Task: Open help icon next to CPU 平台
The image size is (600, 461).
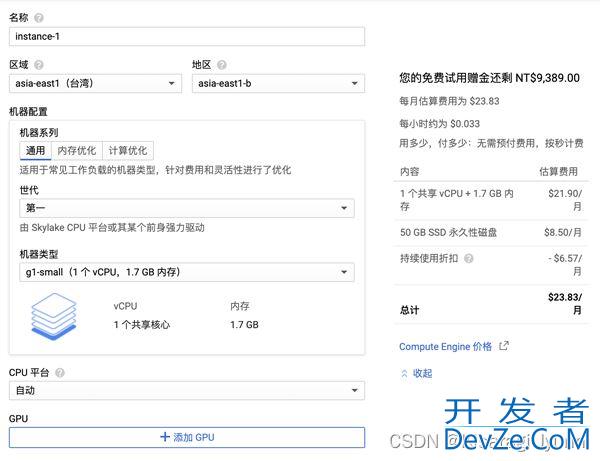Action: [60, 373]
